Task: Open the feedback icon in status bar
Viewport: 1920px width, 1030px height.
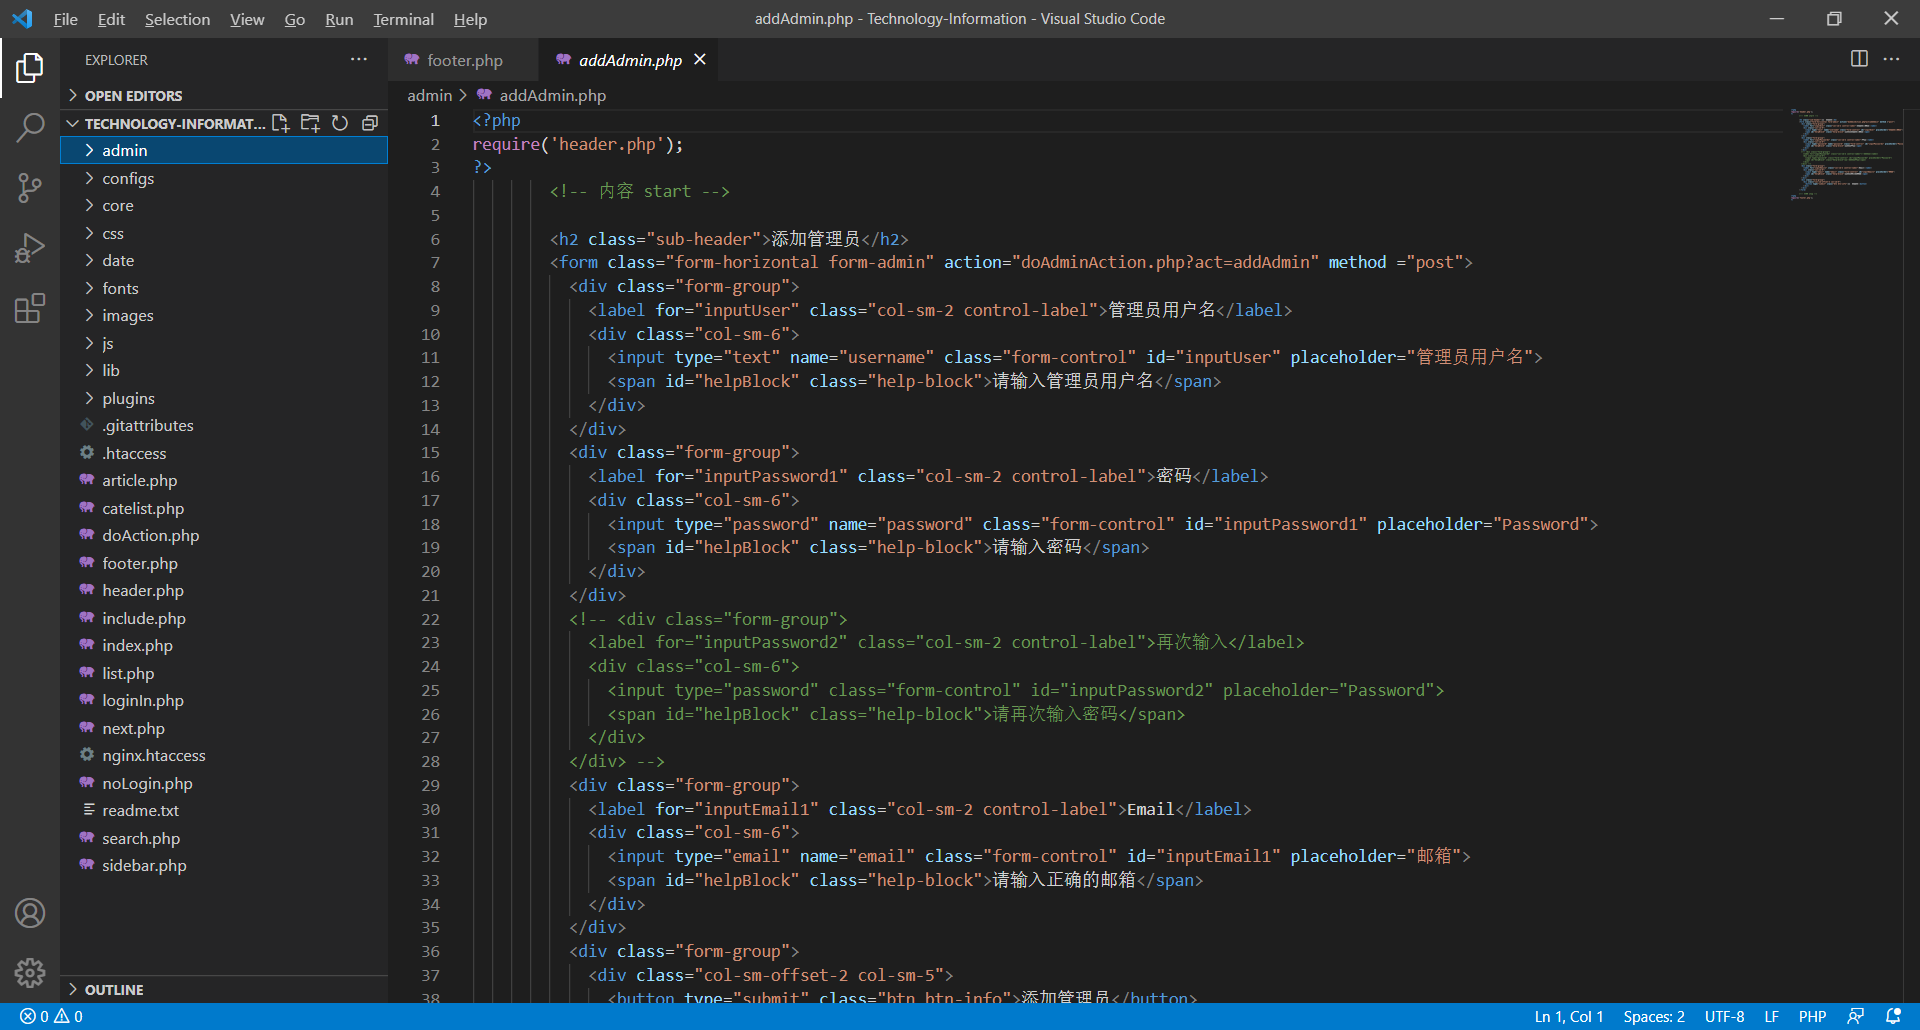Action: [x=1855, y=1017]
